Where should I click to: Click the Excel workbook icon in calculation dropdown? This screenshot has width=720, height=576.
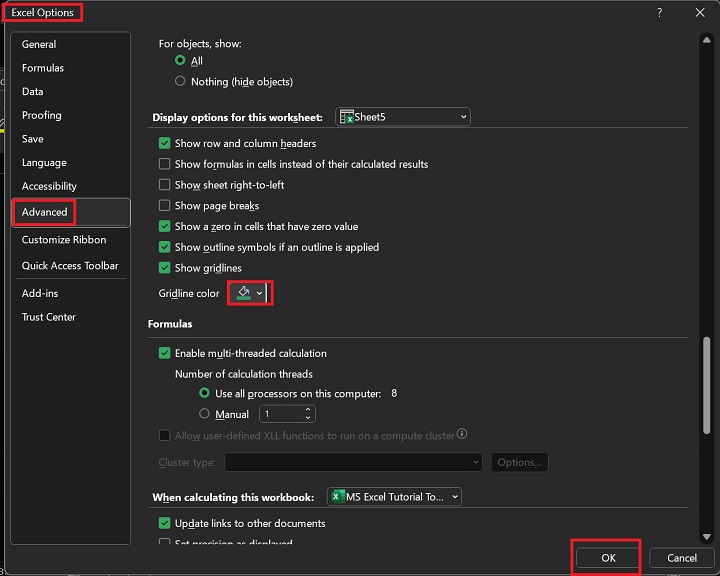coord(338,497)
